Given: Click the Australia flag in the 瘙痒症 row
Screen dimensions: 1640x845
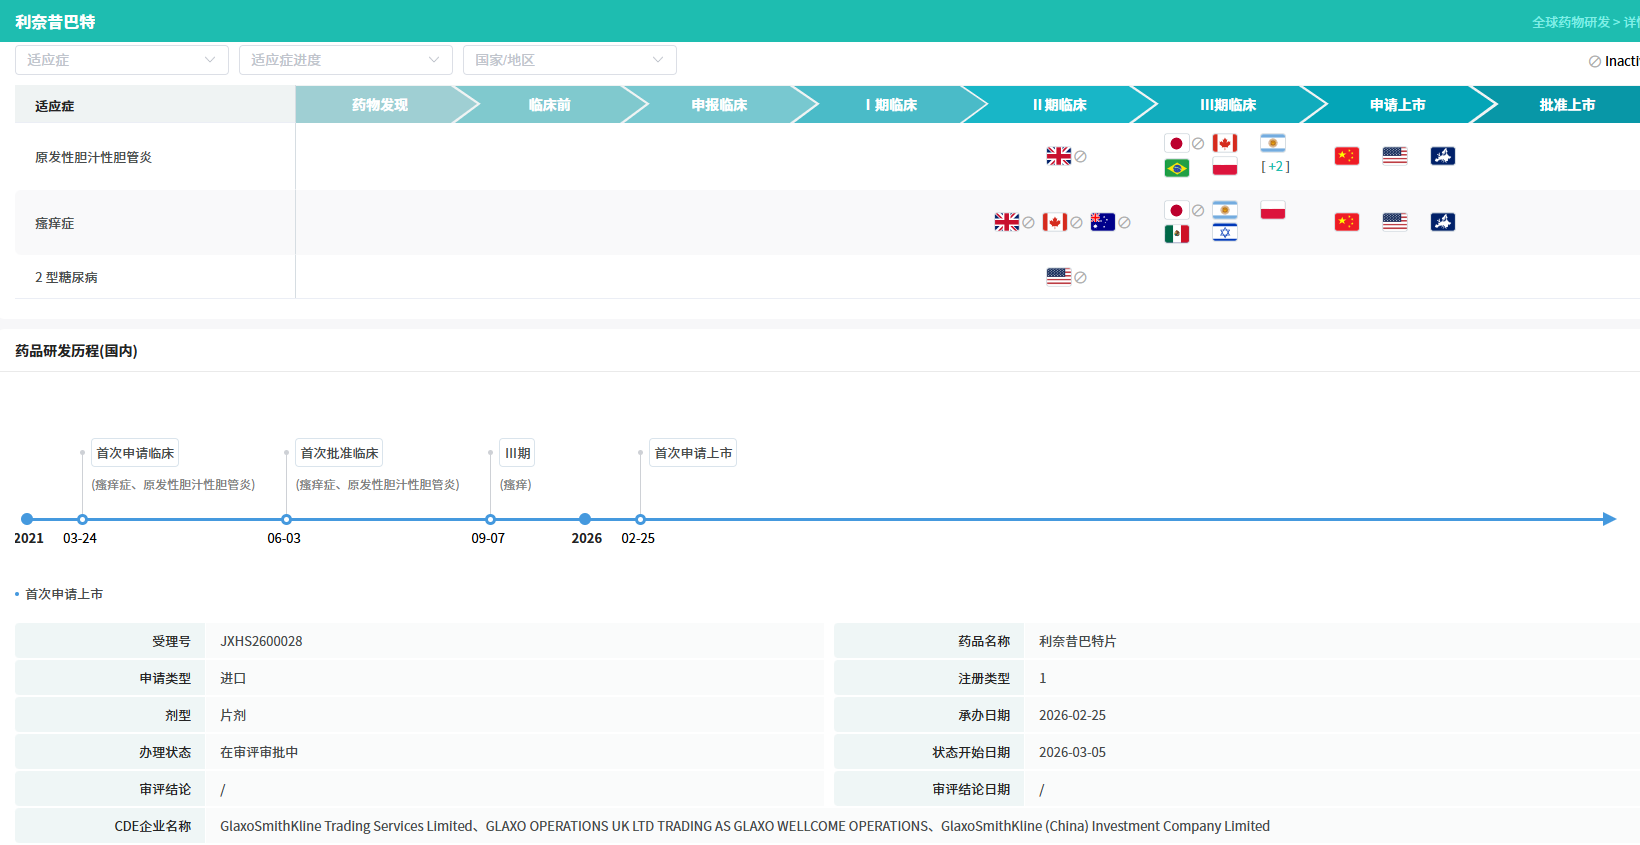Looking at the screenshot, I should (x=1102, y=222).
